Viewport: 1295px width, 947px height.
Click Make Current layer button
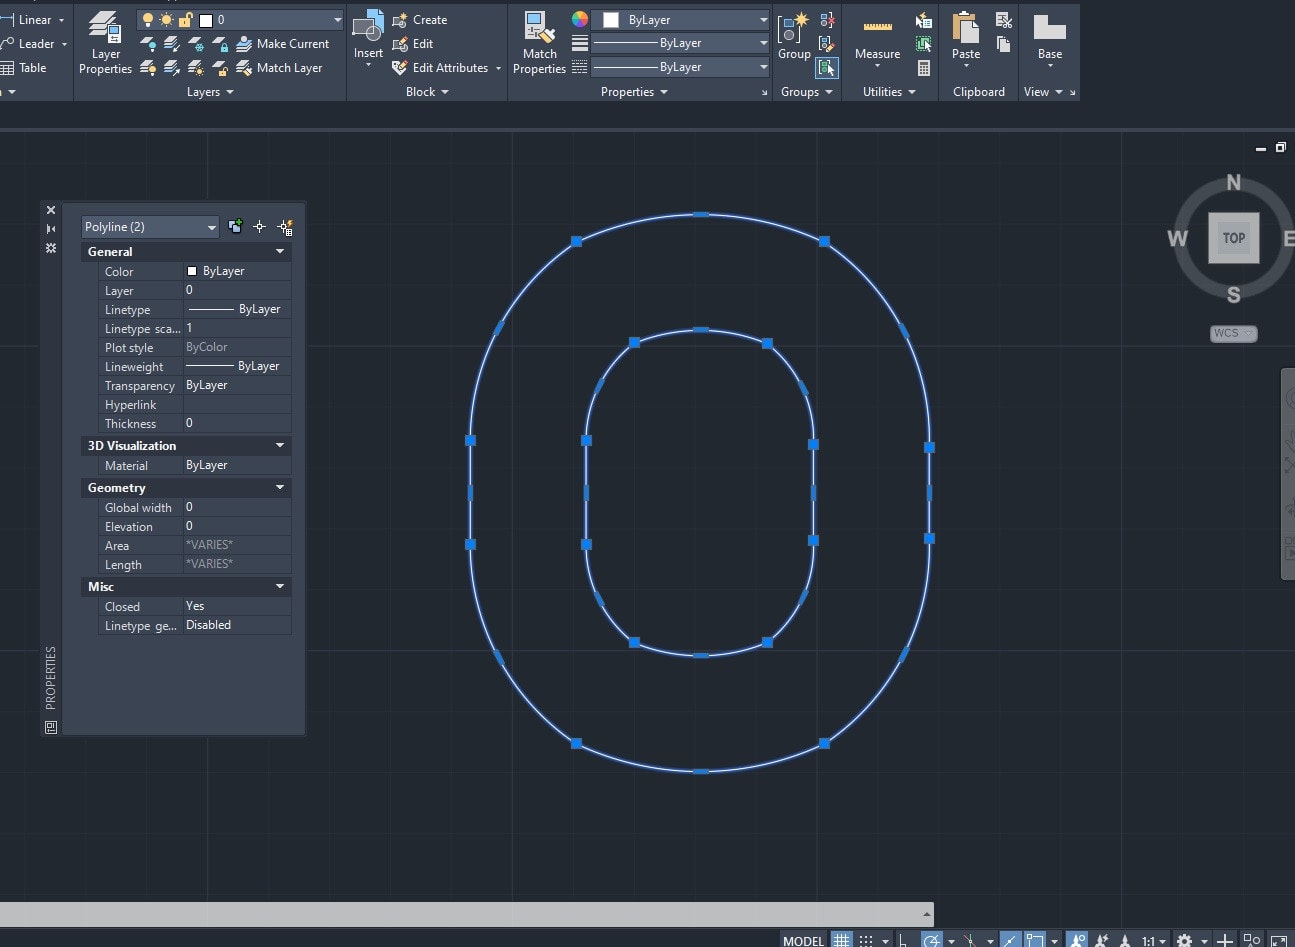point(283,44)
